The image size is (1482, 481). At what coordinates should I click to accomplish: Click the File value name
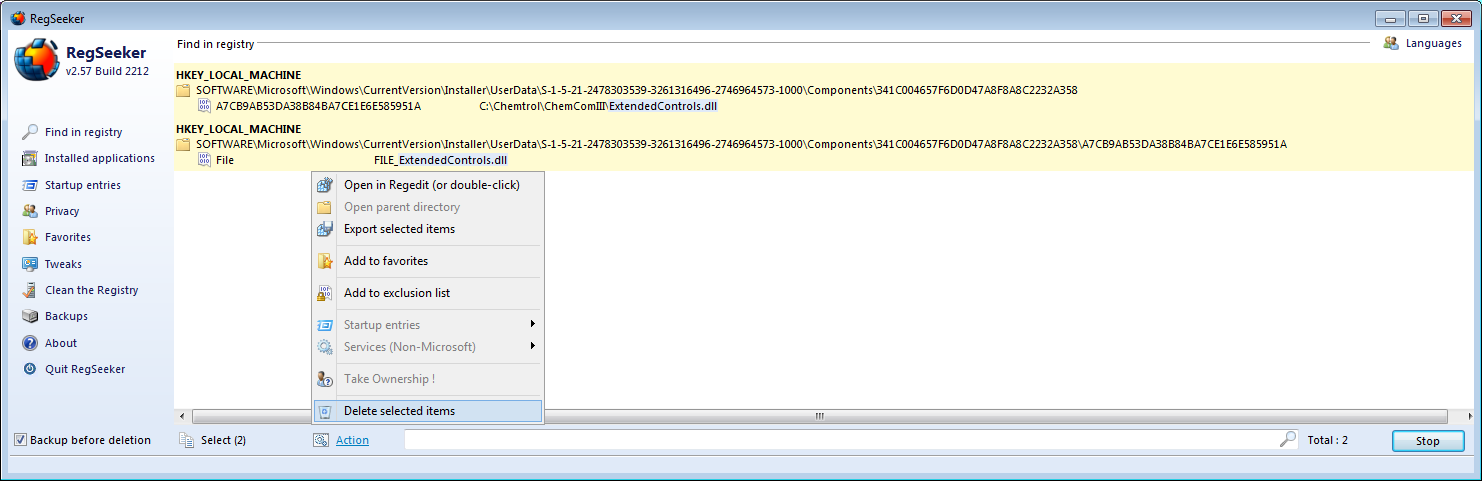[225, 159]
